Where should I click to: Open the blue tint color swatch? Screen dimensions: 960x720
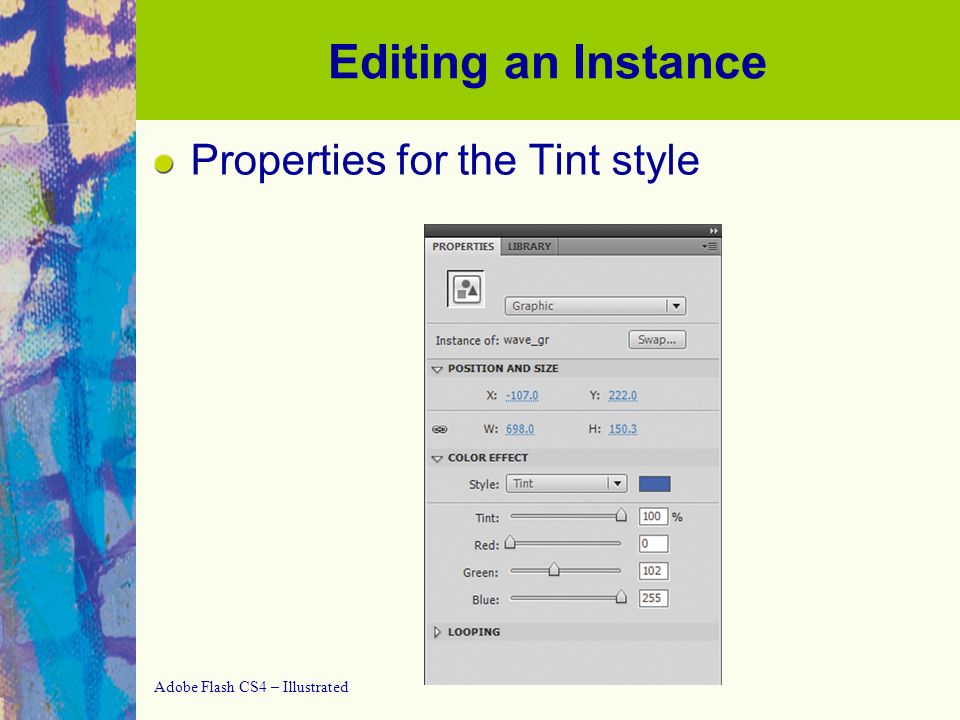coord(654,484)
